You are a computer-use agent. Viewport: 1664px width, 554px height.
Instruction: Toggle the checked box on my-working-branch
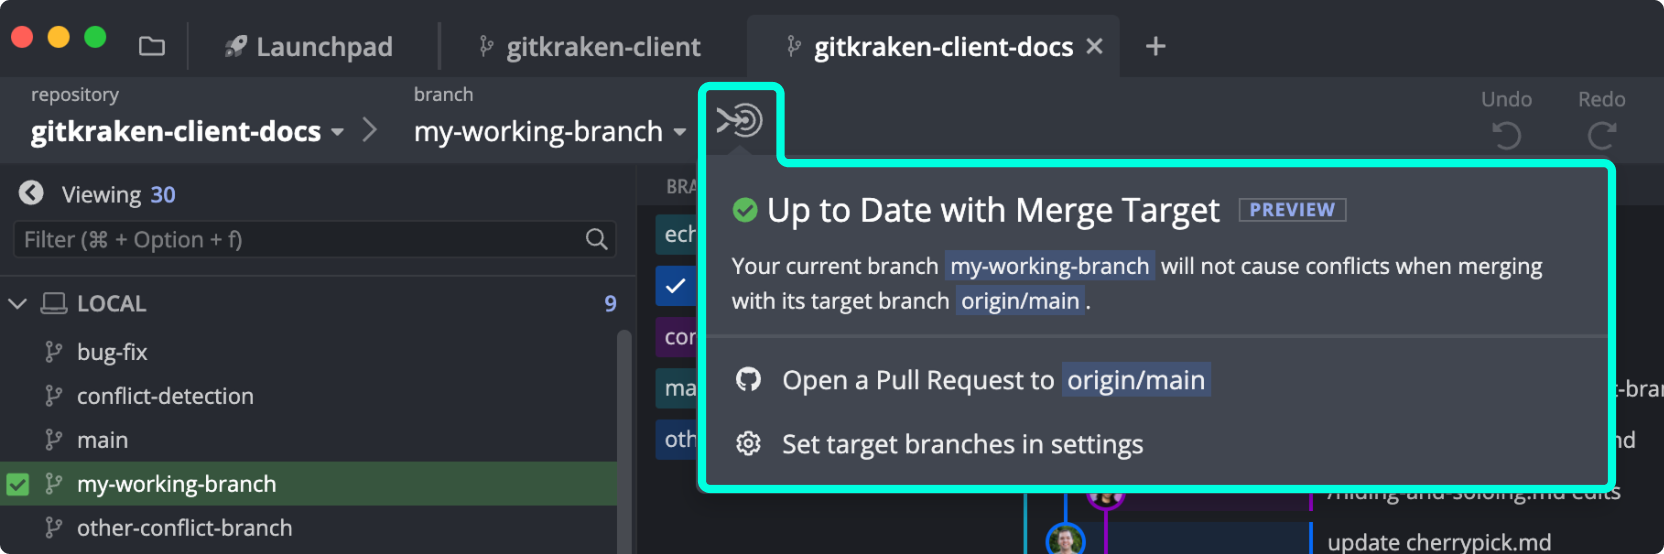(18, 484)
